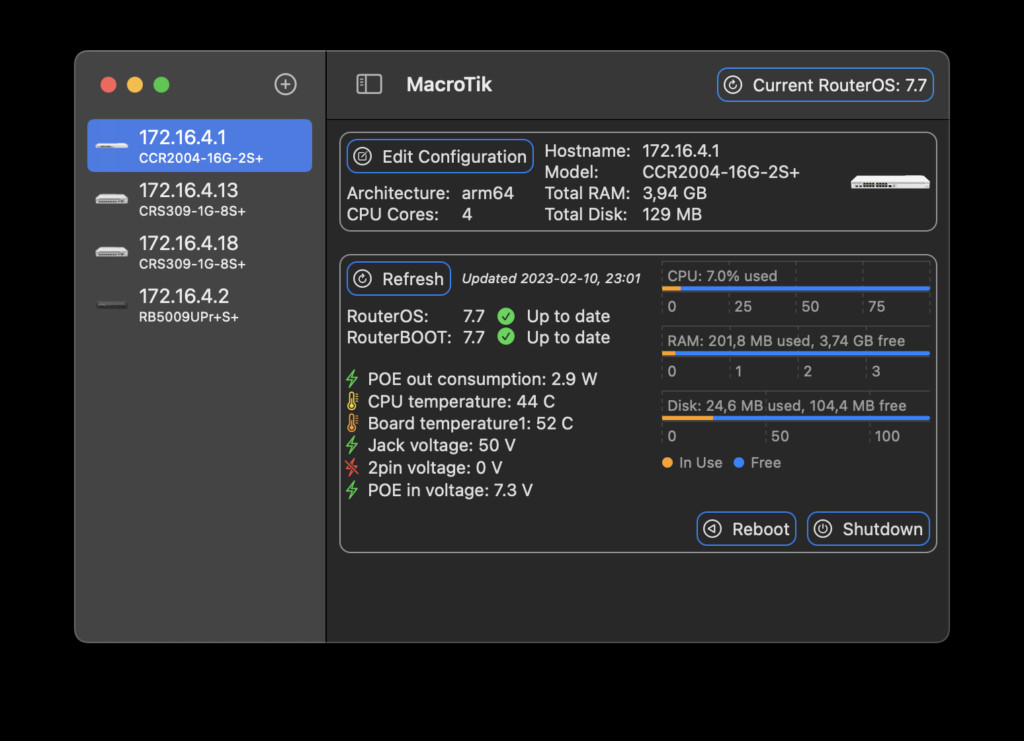Click the router device image thumbnail
The width and height of the screenshot is (1024, 741).
(889, 182)
